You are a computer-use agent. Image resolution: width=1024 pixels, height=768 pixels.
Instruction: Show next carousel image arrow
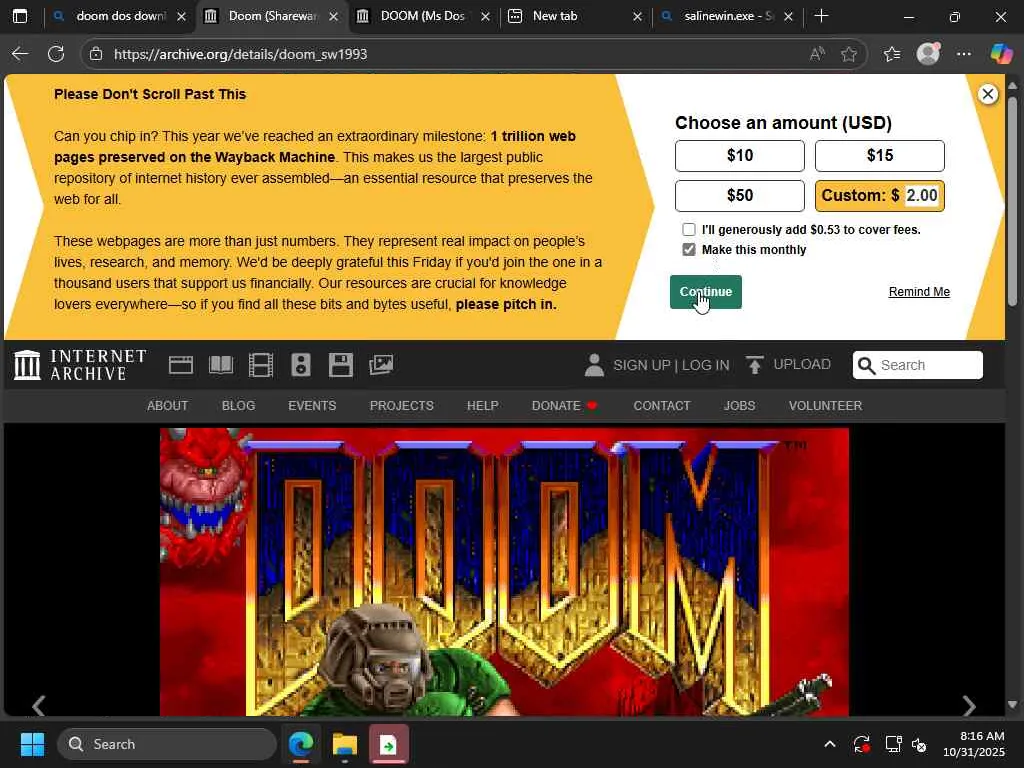(x=969, y=705)
